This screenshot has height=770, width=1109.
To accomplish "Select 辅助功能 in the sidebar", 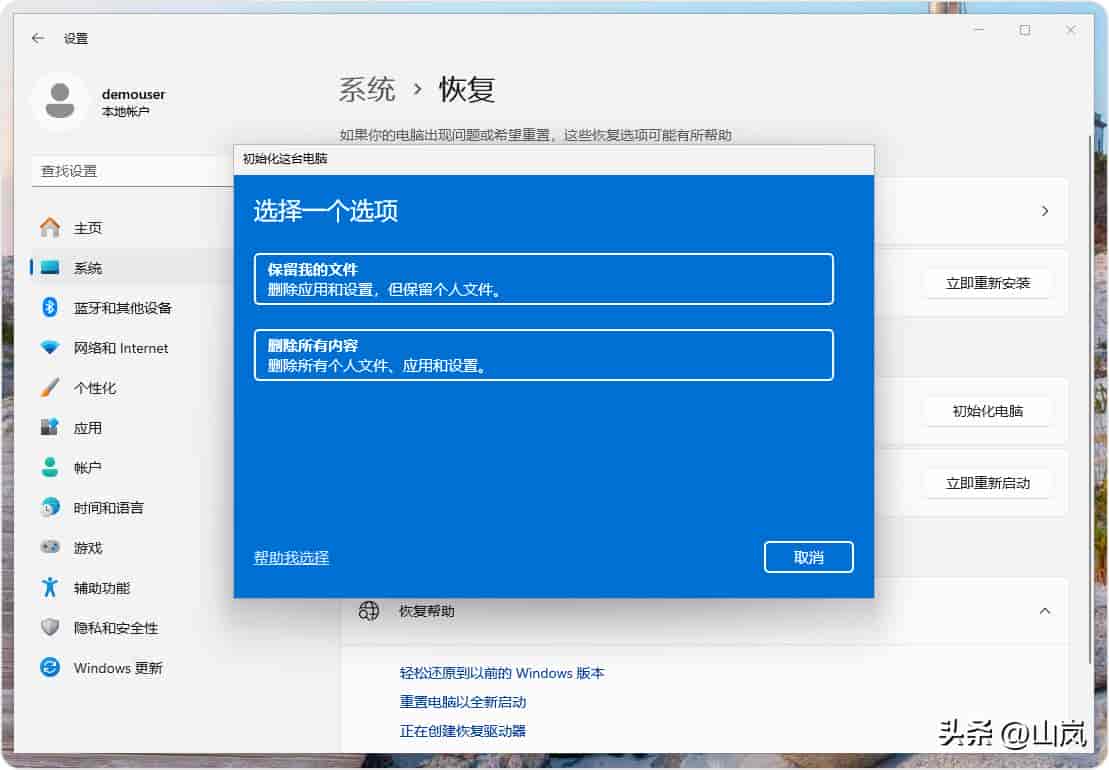I will 102,588.
